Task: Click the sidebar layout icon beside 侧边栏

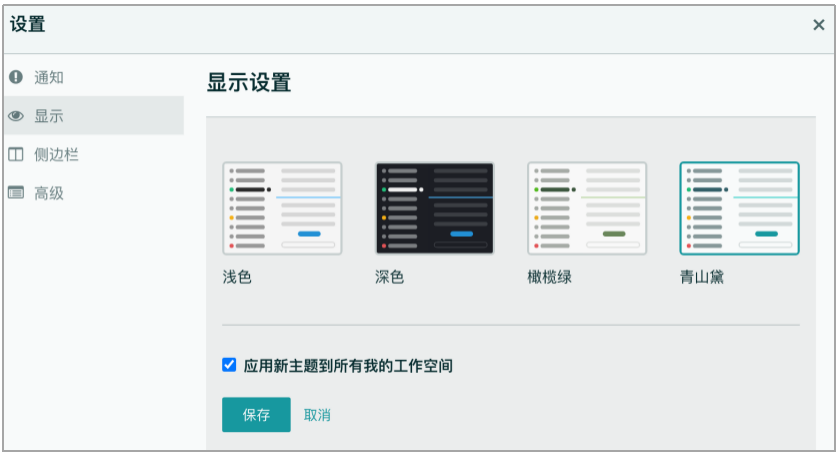Action: pos(16,154)
